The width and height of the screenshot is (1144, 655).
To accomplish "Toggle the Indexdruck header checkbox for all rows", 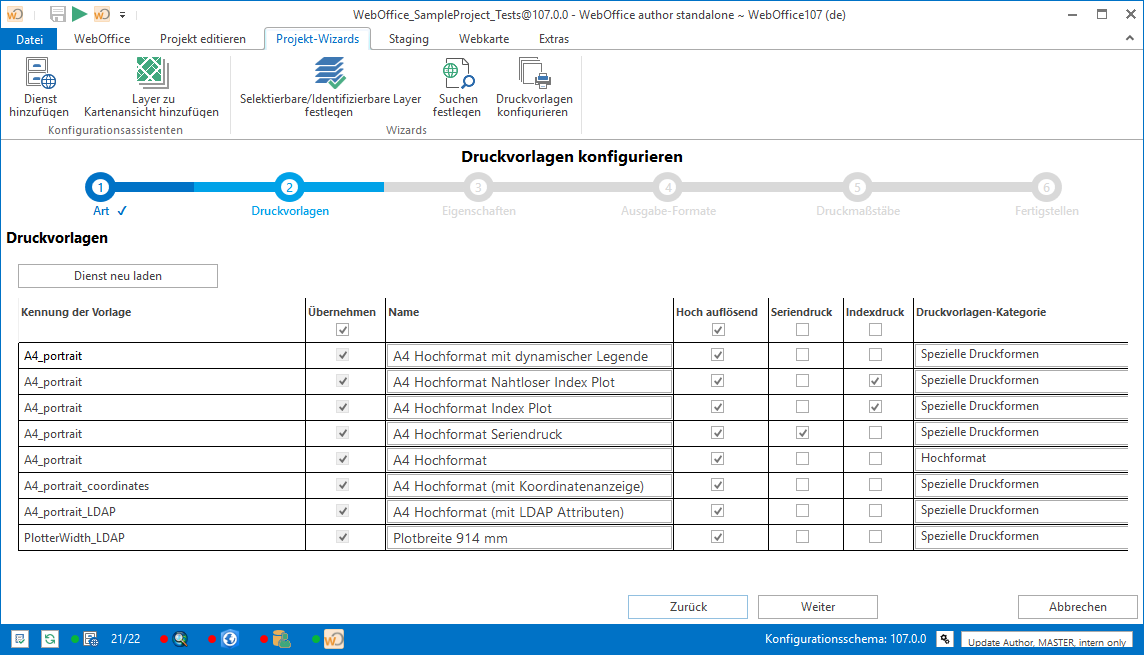I will click(x=876, y=329).
